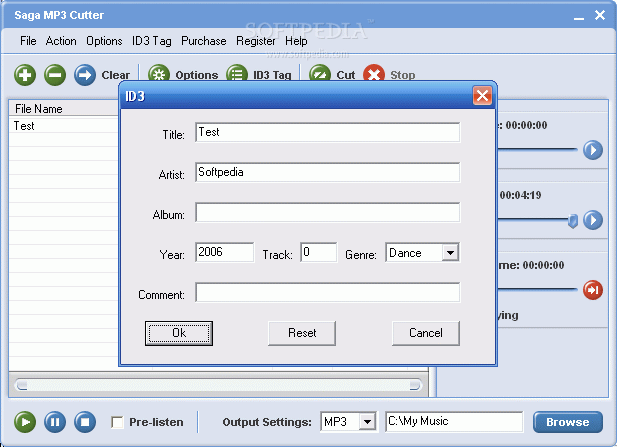Click the blue arrow button beside 00:04:19 time

click(593, 220)
